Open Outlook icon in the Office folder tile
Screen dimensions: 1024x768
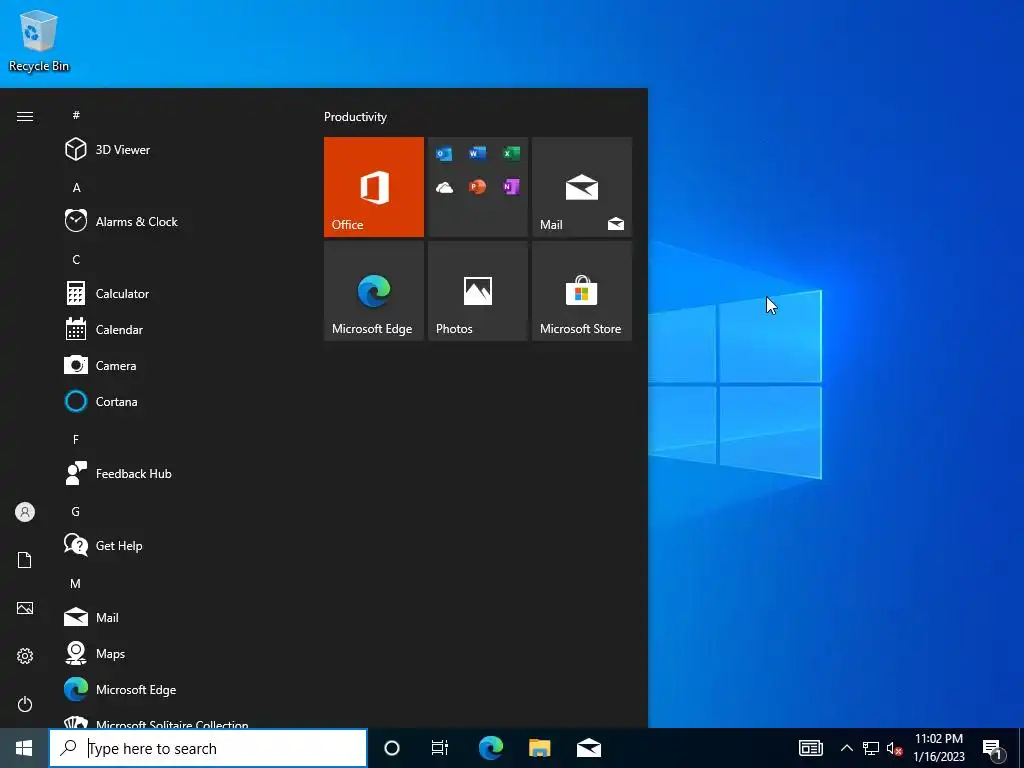point(444,153)
